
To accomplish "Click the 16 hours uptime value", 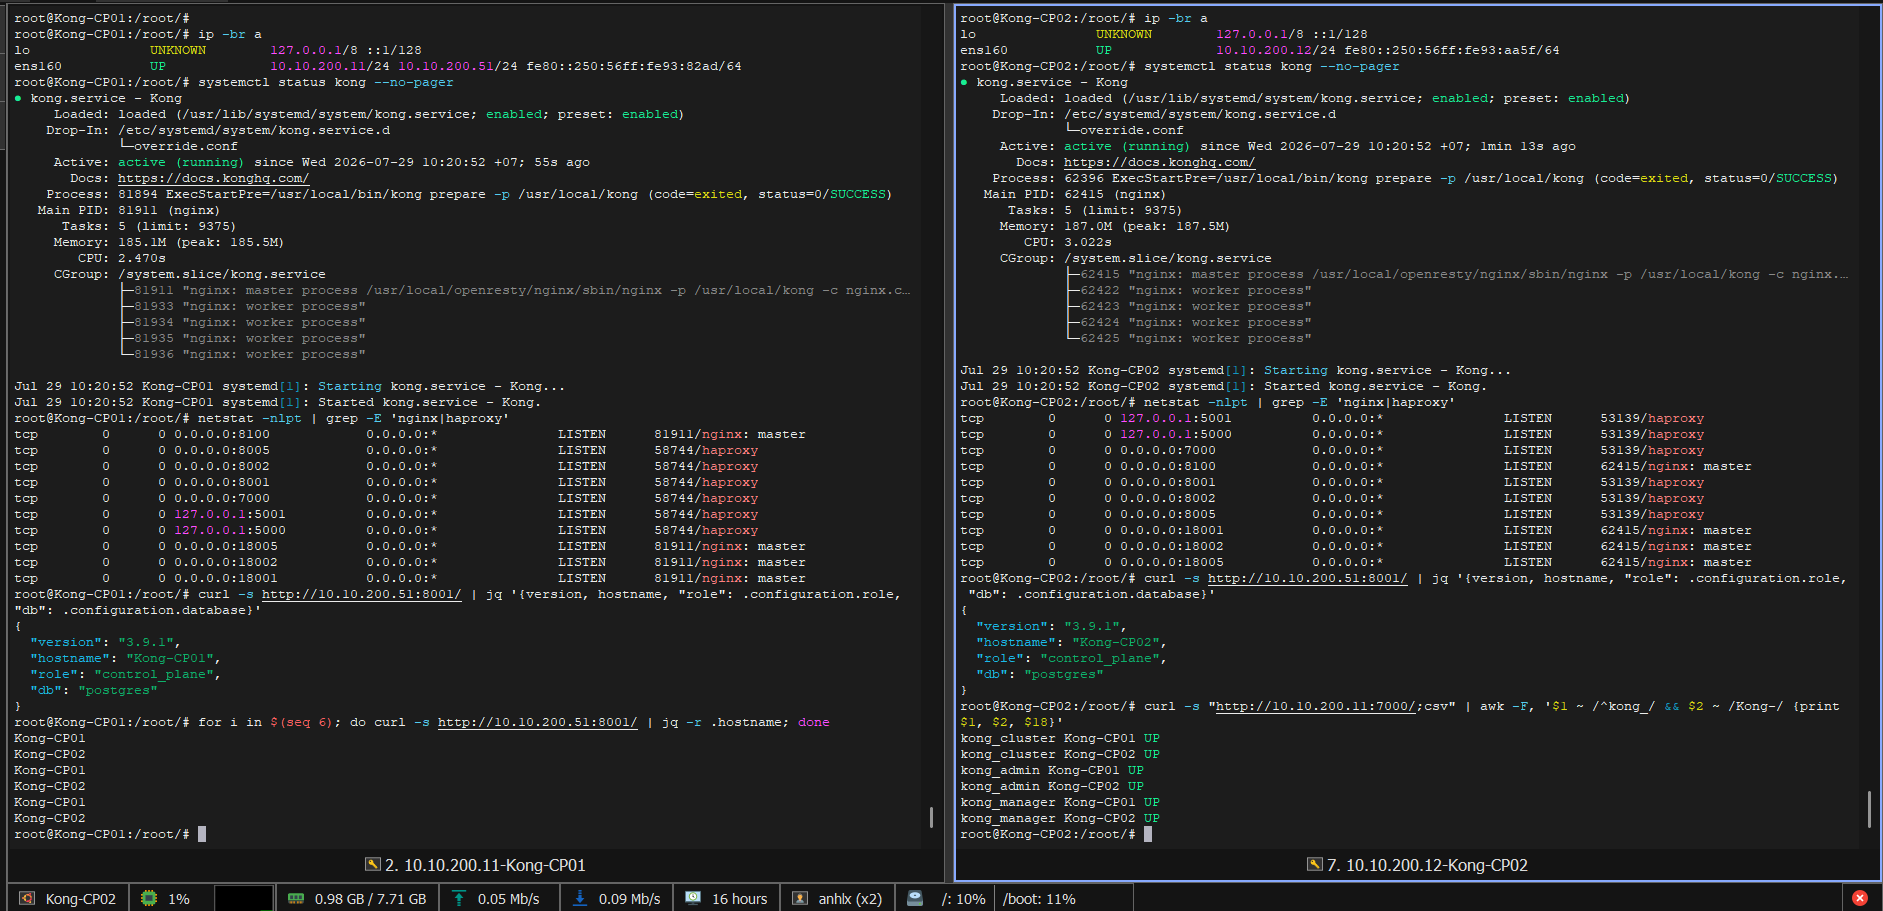I will click(740, 899).
